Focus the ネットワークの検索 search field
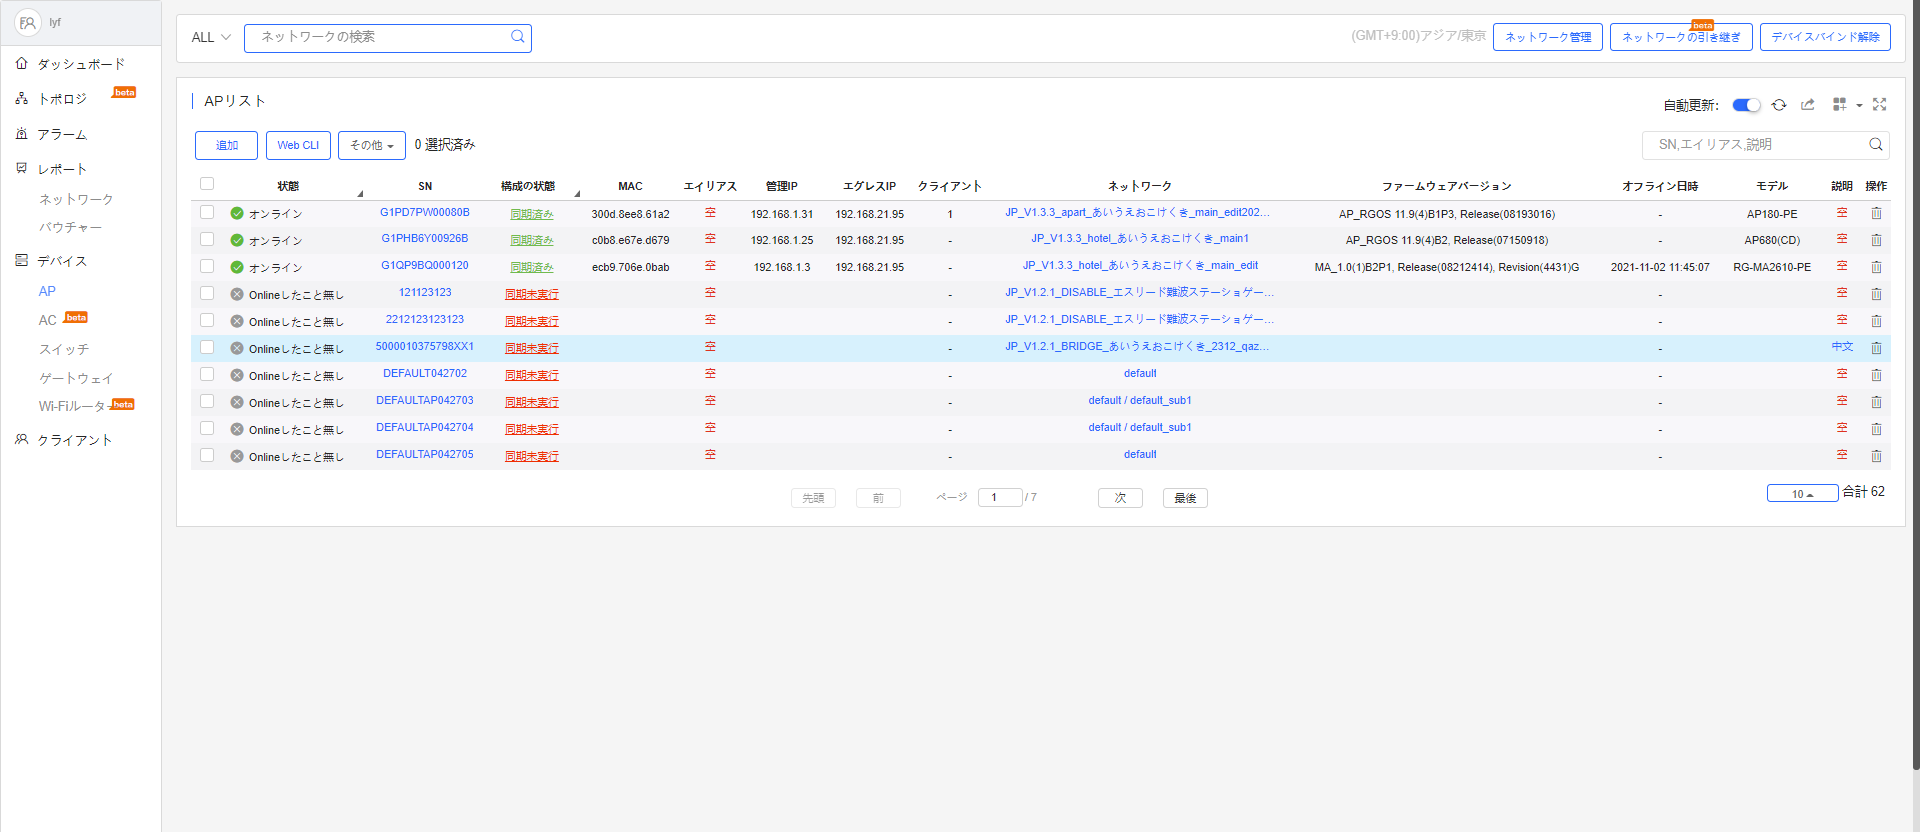This screenshot has width=1920, height=832. [x=387, y=37]
